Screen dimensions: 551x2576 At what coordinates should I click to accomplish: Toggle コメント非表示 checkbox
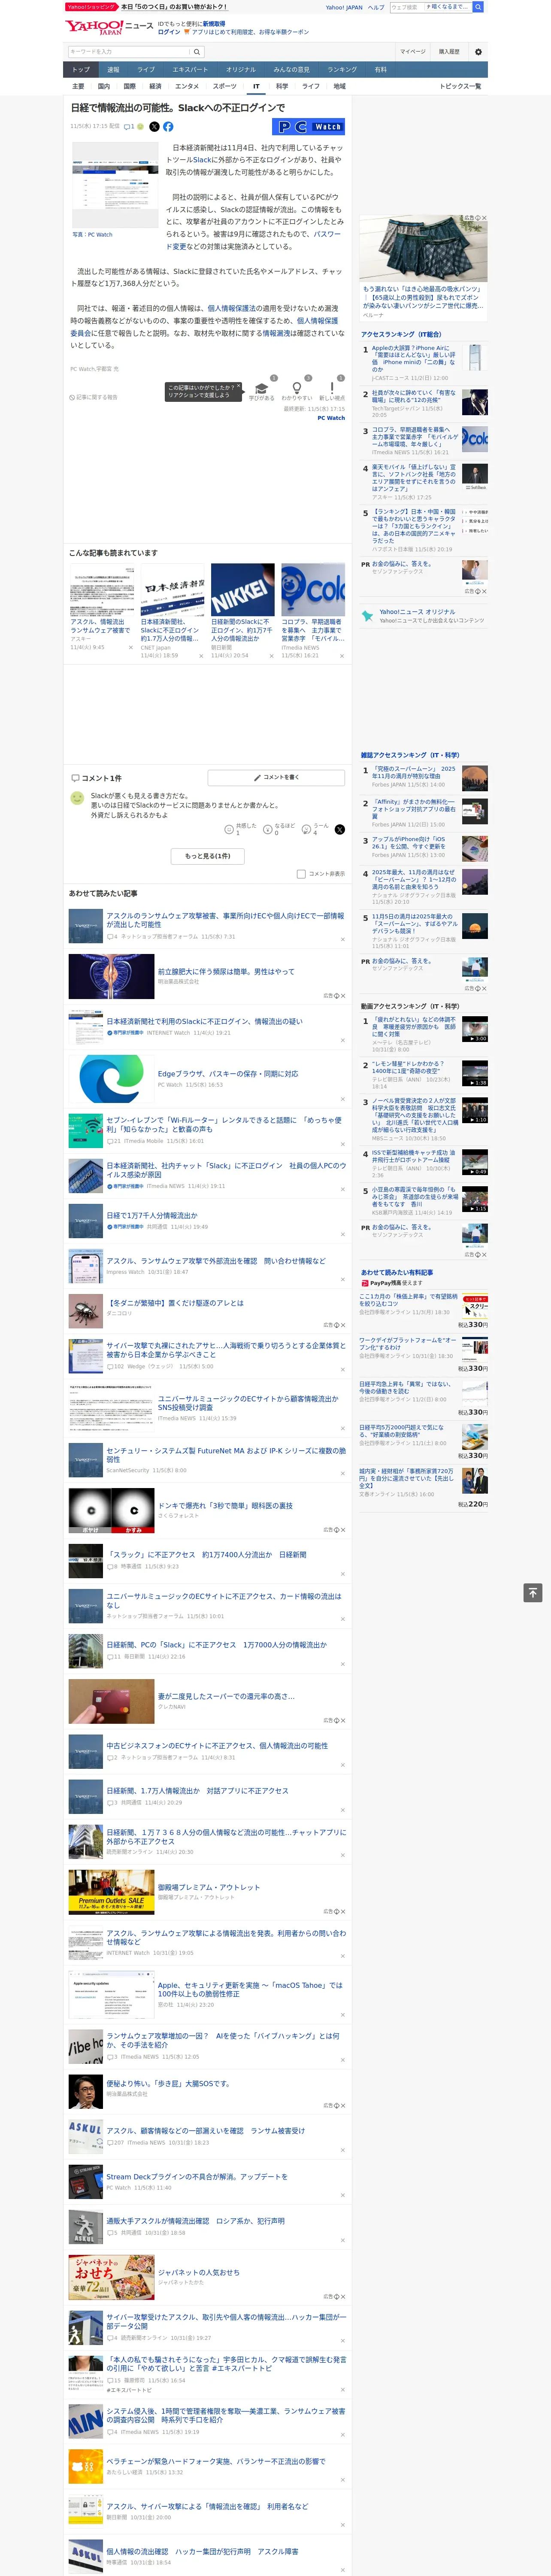click(x=301, y=874)
